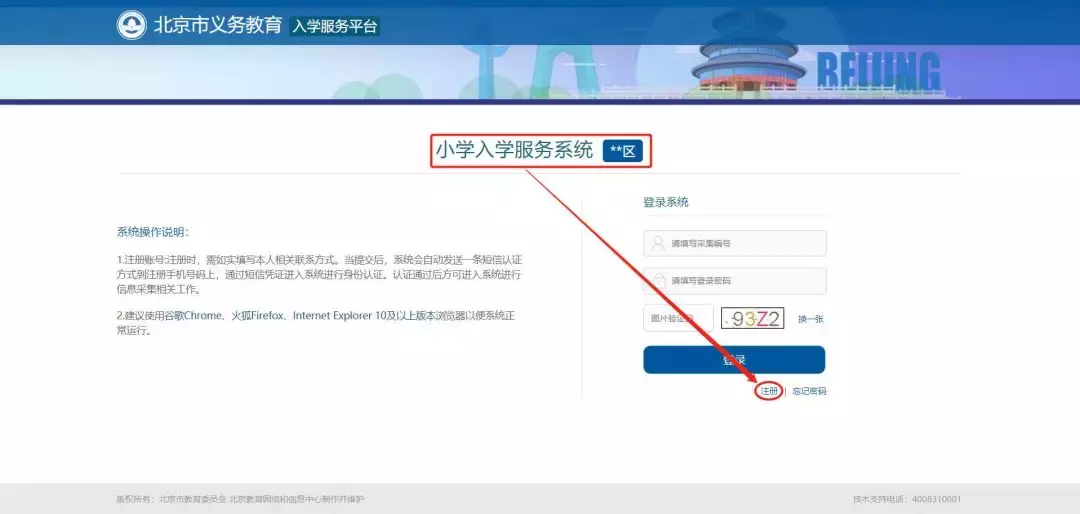
Task: Click the 系统操作说明 instructions heading
Action: (152, 232)
